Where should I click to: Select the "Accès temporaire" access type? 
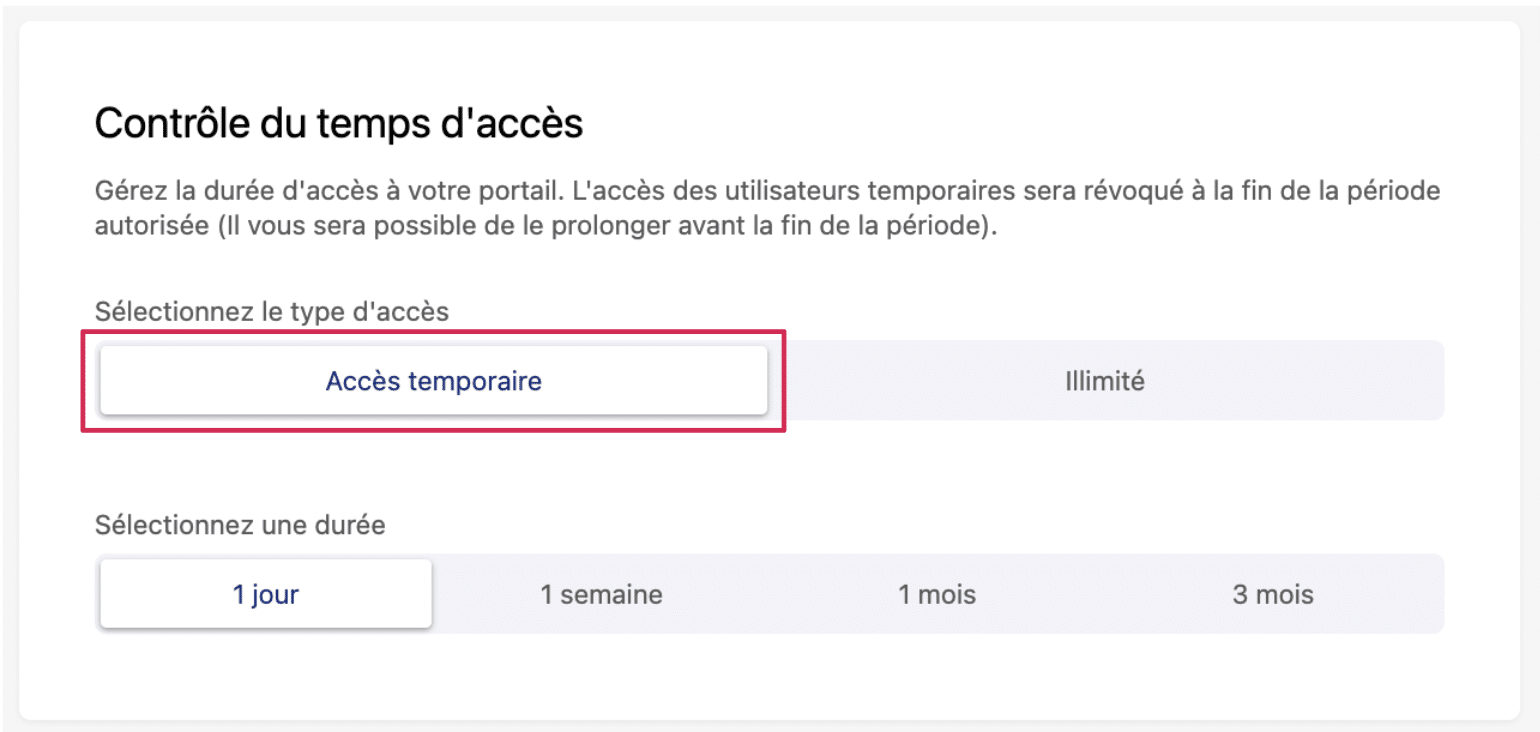click(433, 381)
